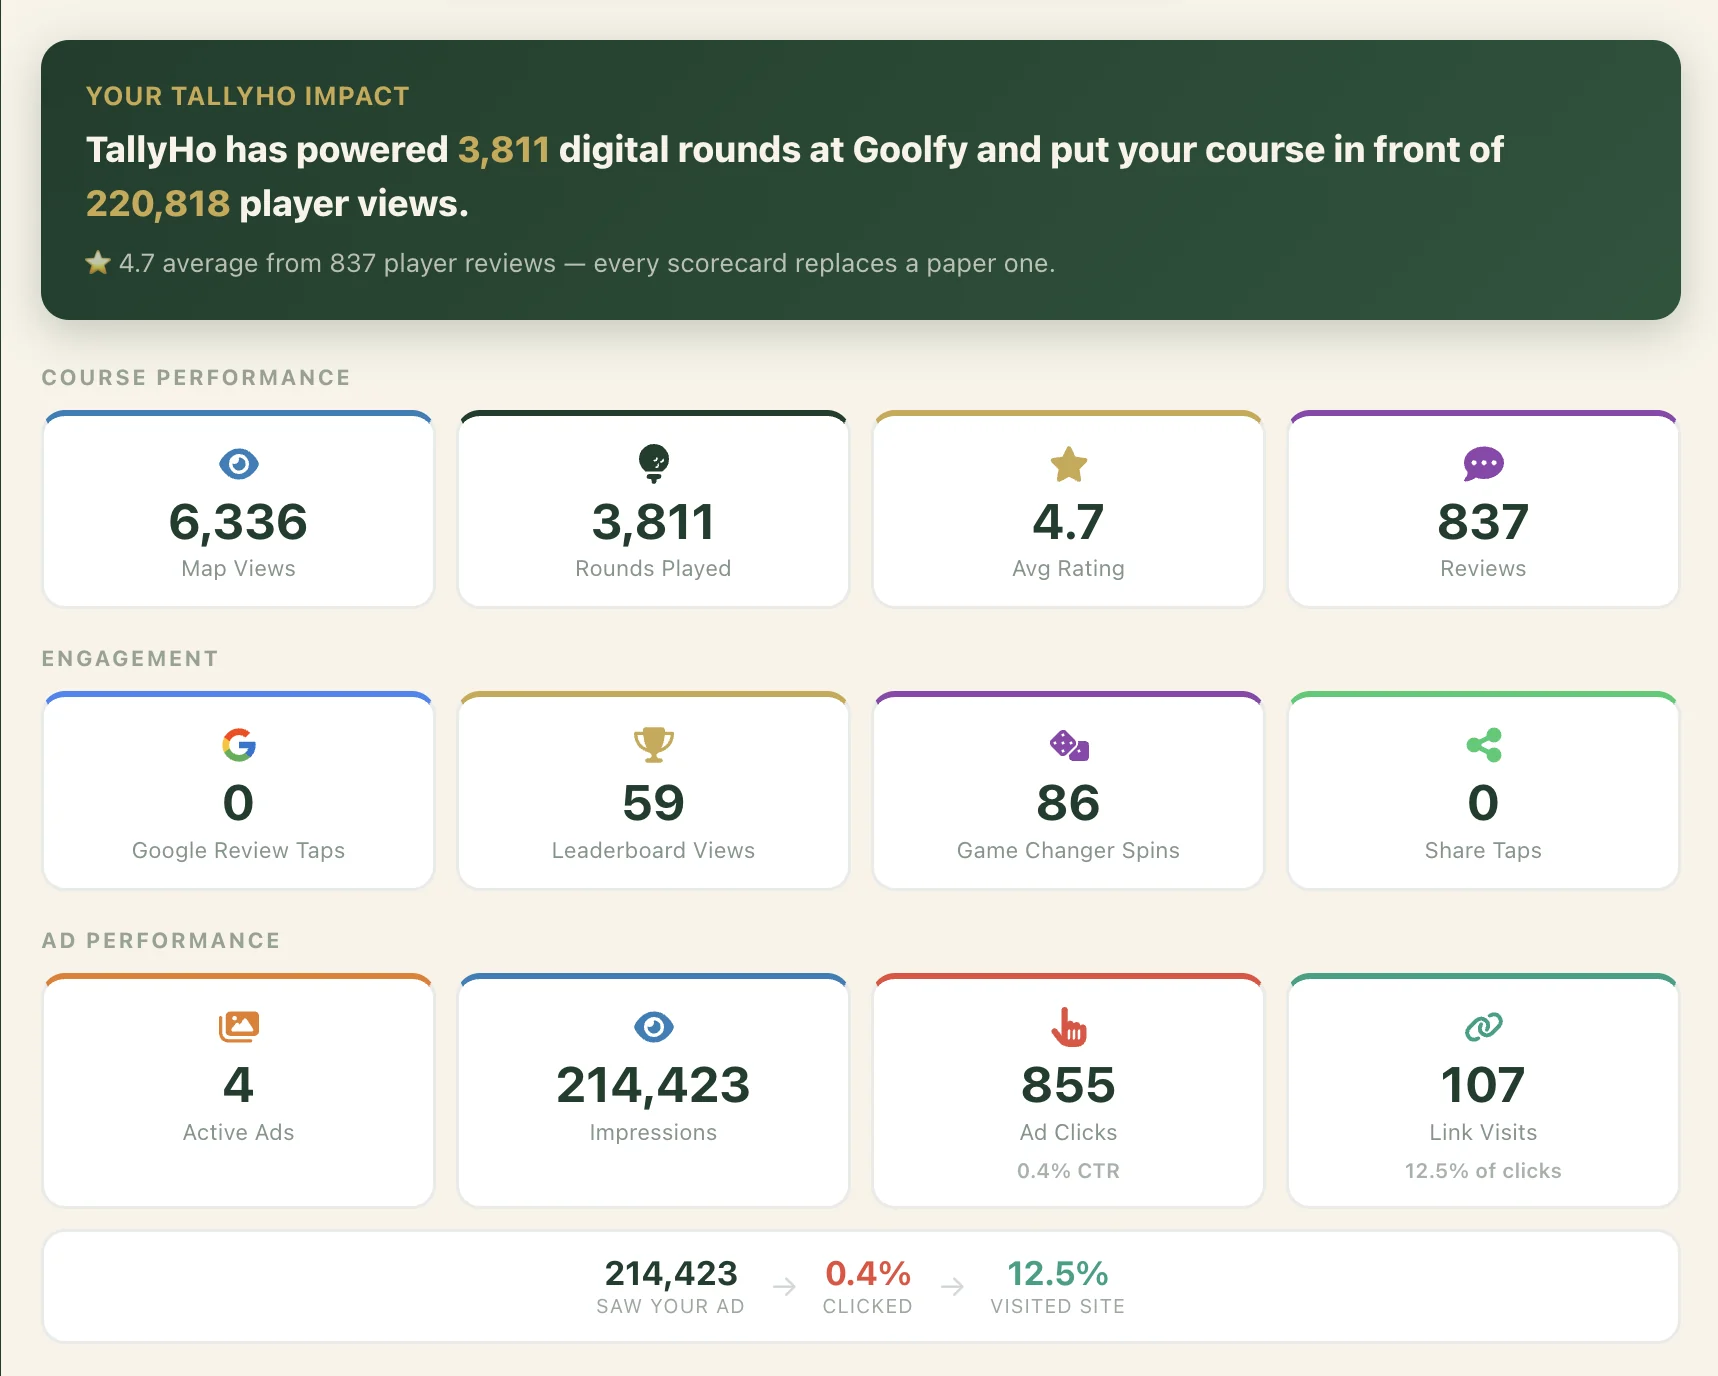Click the Link Visits label
The height and width of the screenshot is (1376, 1718).
[x=1483, y=1133]
